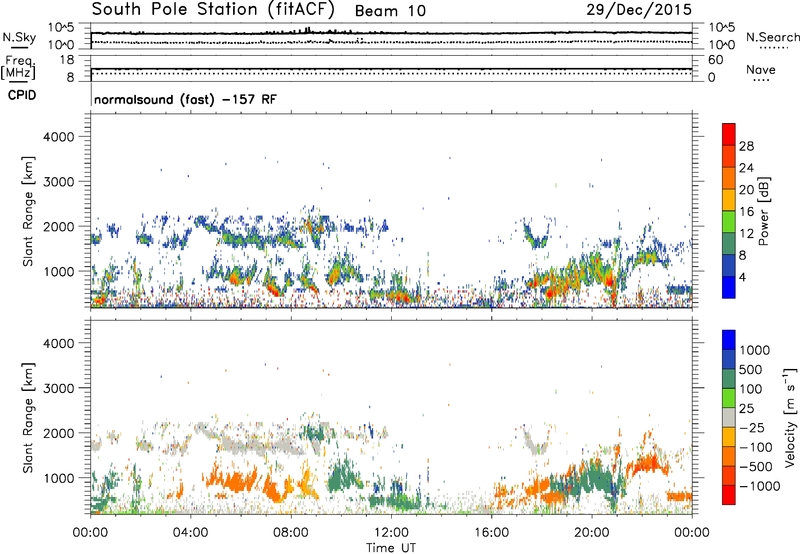800x554 pixels.
Task: Click the '24' tick on Power scale
Action: (x=746, y=168)
